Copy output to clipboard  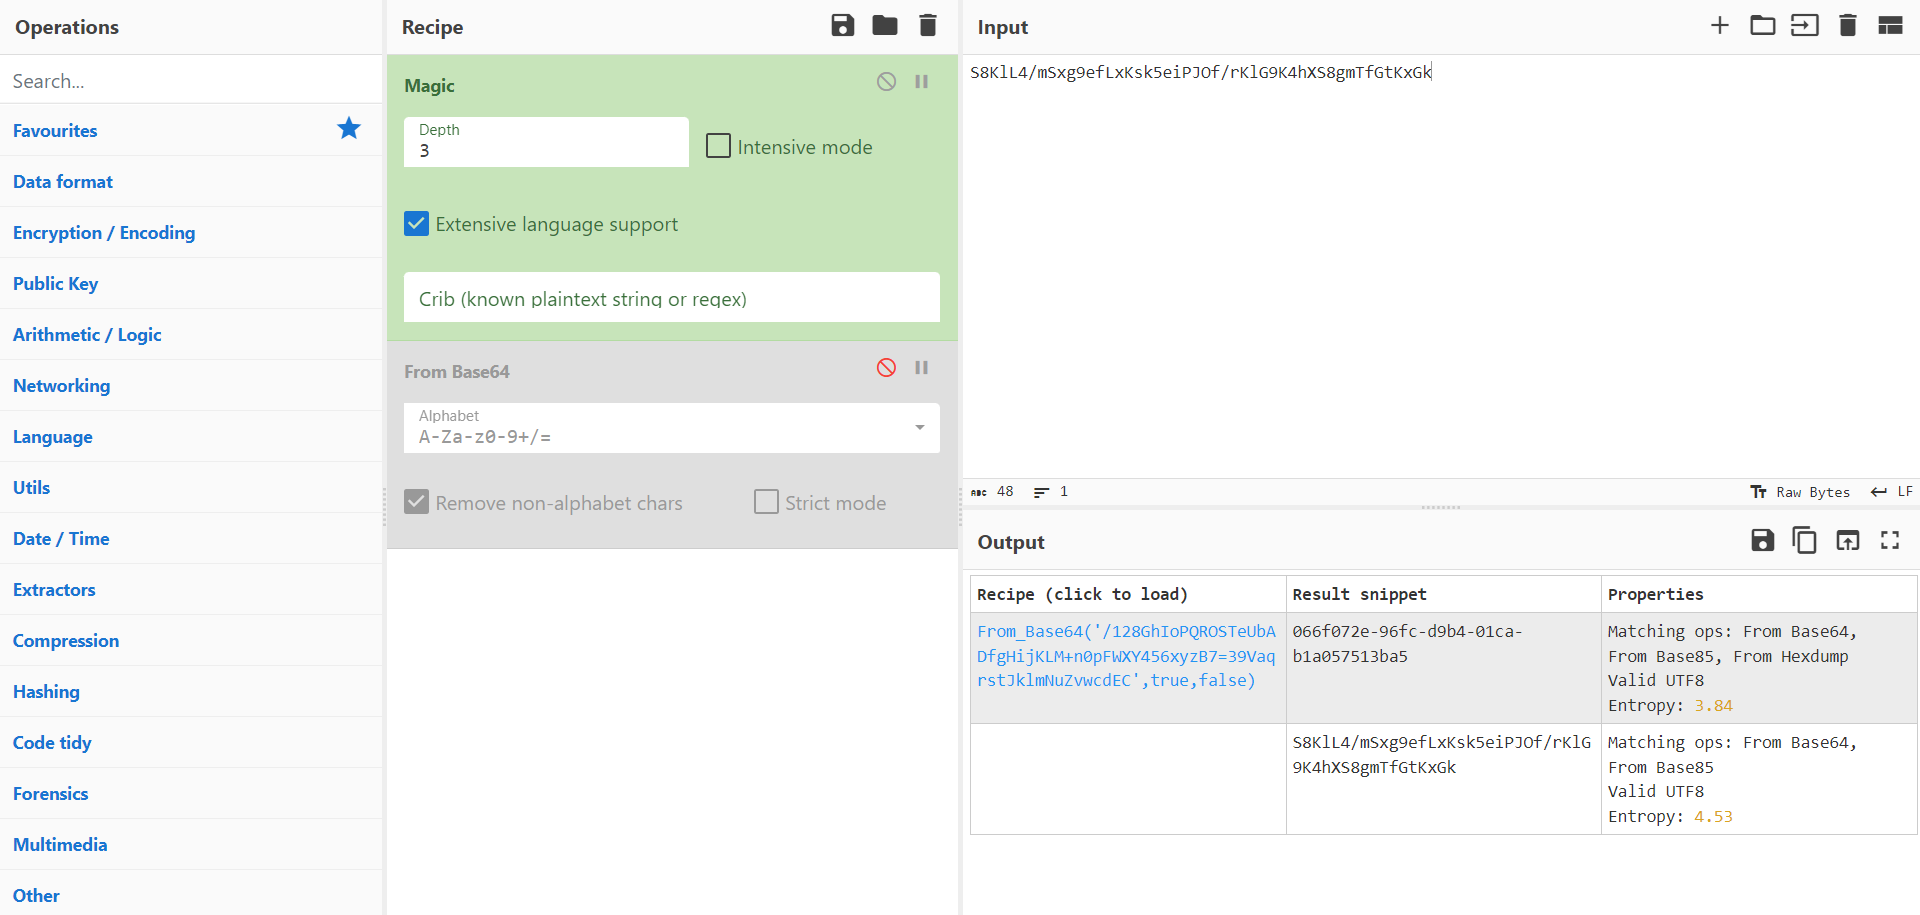1804,541
